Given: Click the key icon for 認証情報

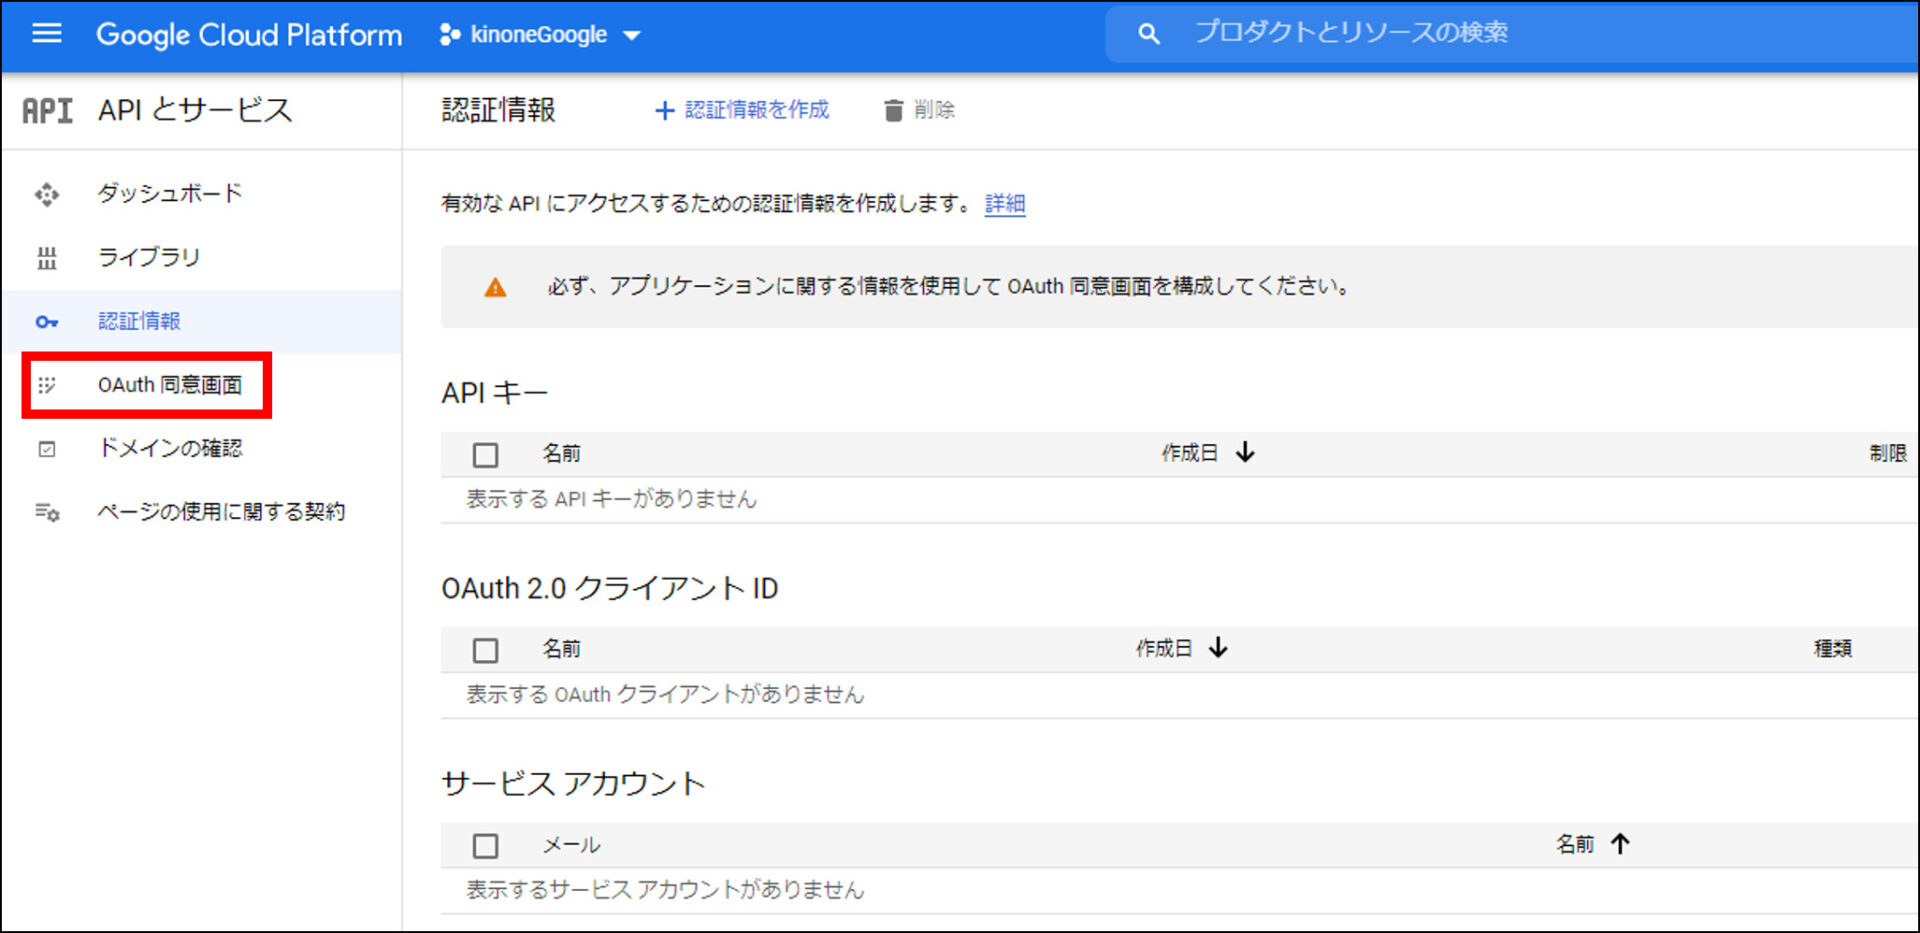Looking at the screenshot, I should click(x=47, y=322).
